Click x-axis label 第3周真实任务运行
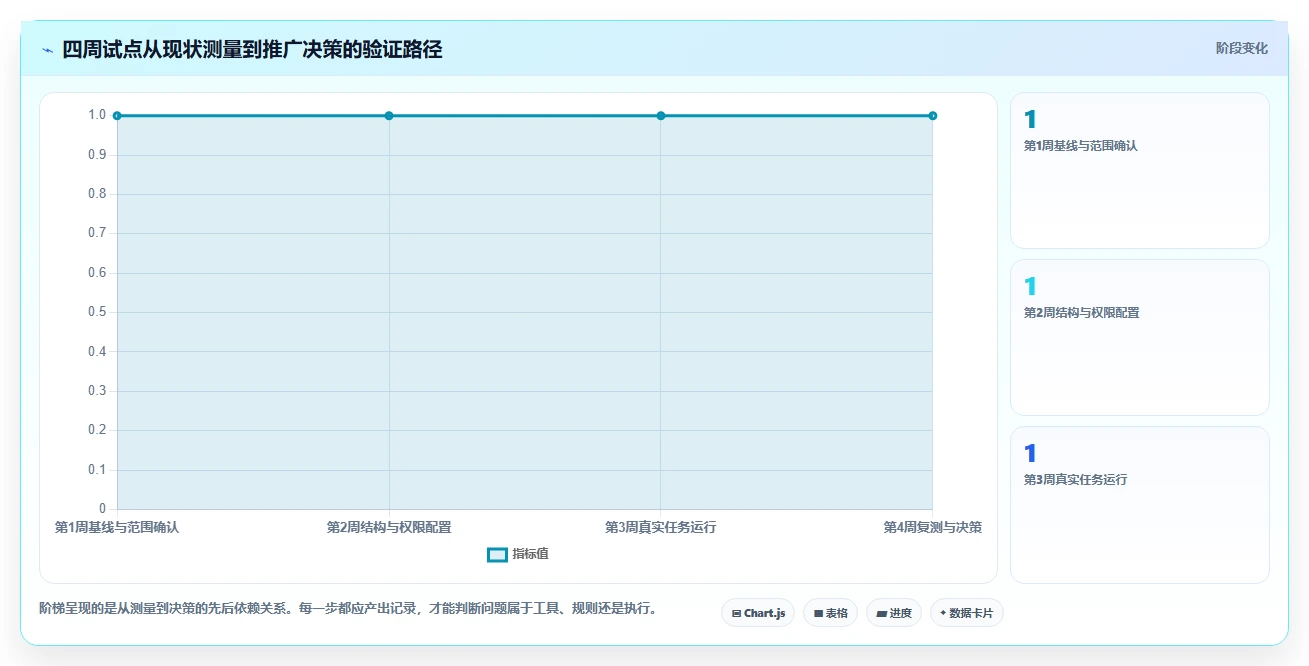 pos(661,527)
